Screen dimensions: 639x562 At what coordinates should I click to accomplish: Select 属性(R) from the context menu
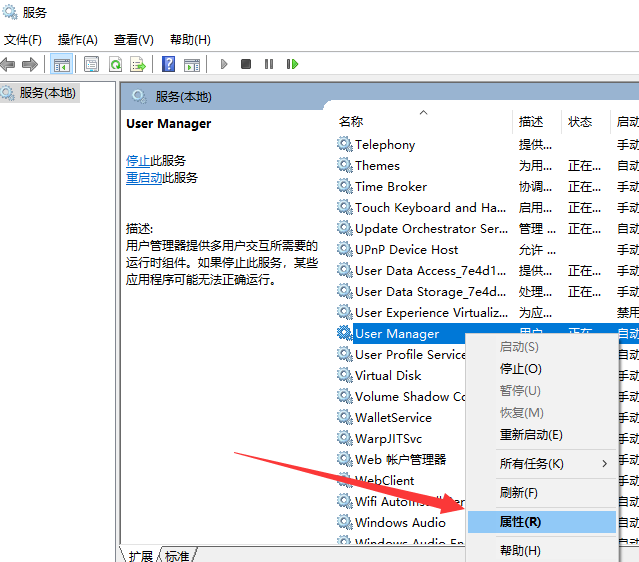521,522
